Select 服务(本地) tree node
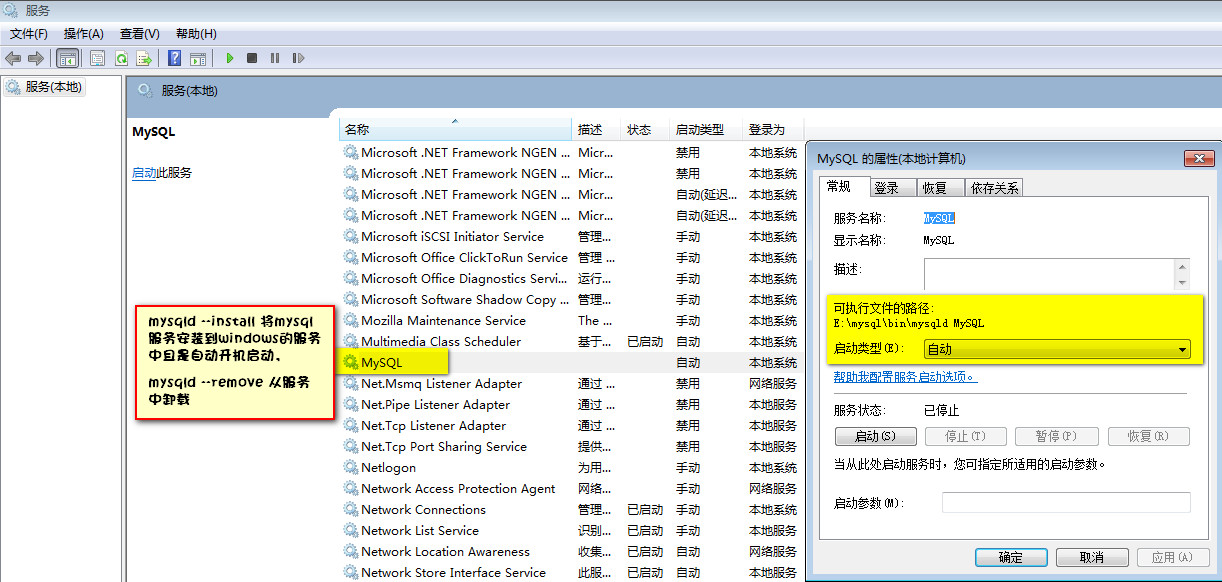 click(x=45, y=87)
